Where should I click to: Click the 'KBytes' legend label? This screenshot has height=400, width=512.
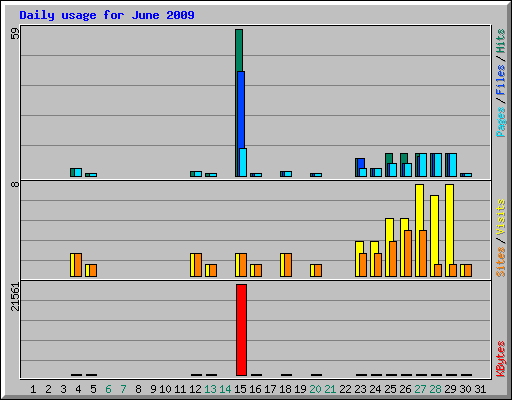[500, 359]
